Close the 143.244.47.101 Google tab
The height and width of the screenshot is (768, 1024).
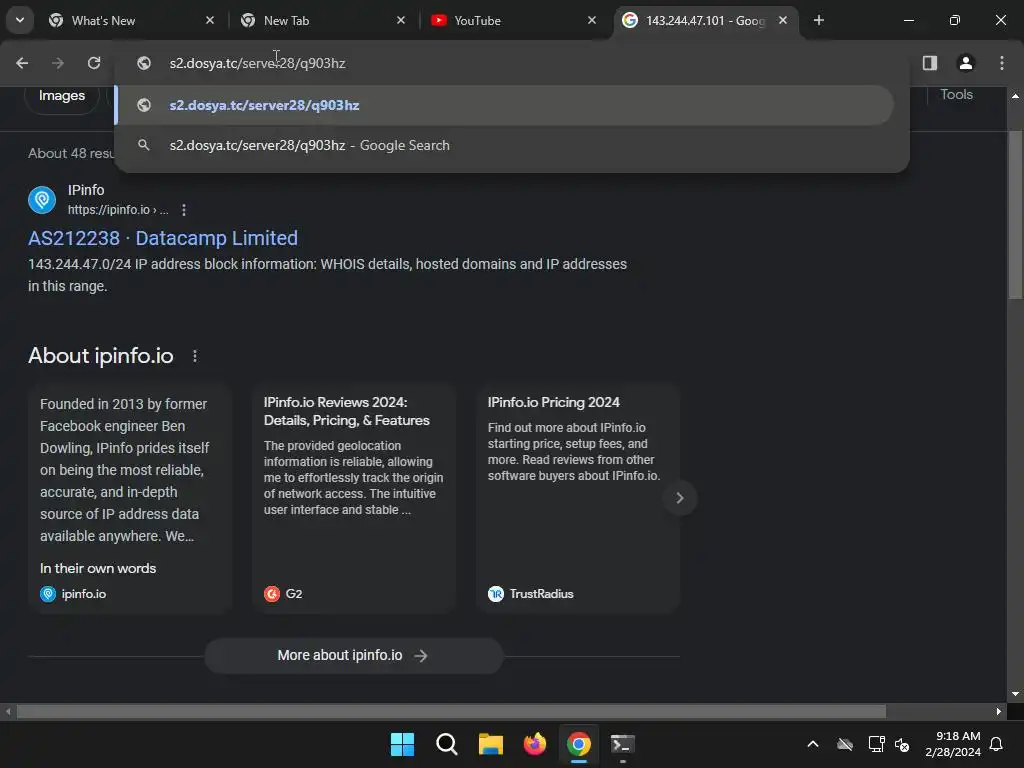(x=783, y=20)
